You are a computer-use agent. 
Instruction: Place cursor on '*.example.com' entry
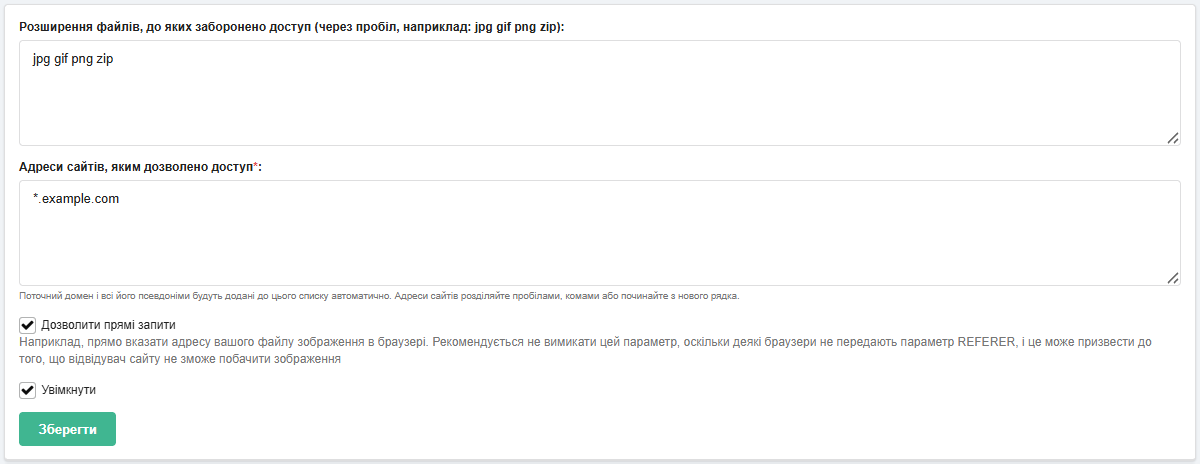(x=76, y=199)
